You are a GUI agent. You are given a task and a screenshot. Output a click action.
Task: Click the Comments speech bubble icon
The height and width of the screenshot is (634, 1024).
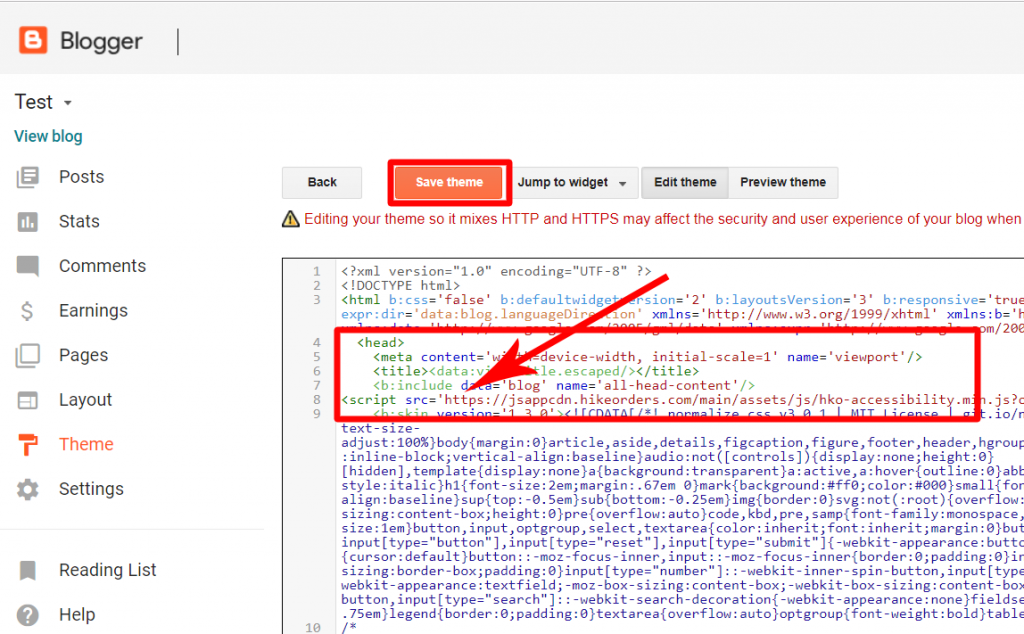(x=27, y=266)
